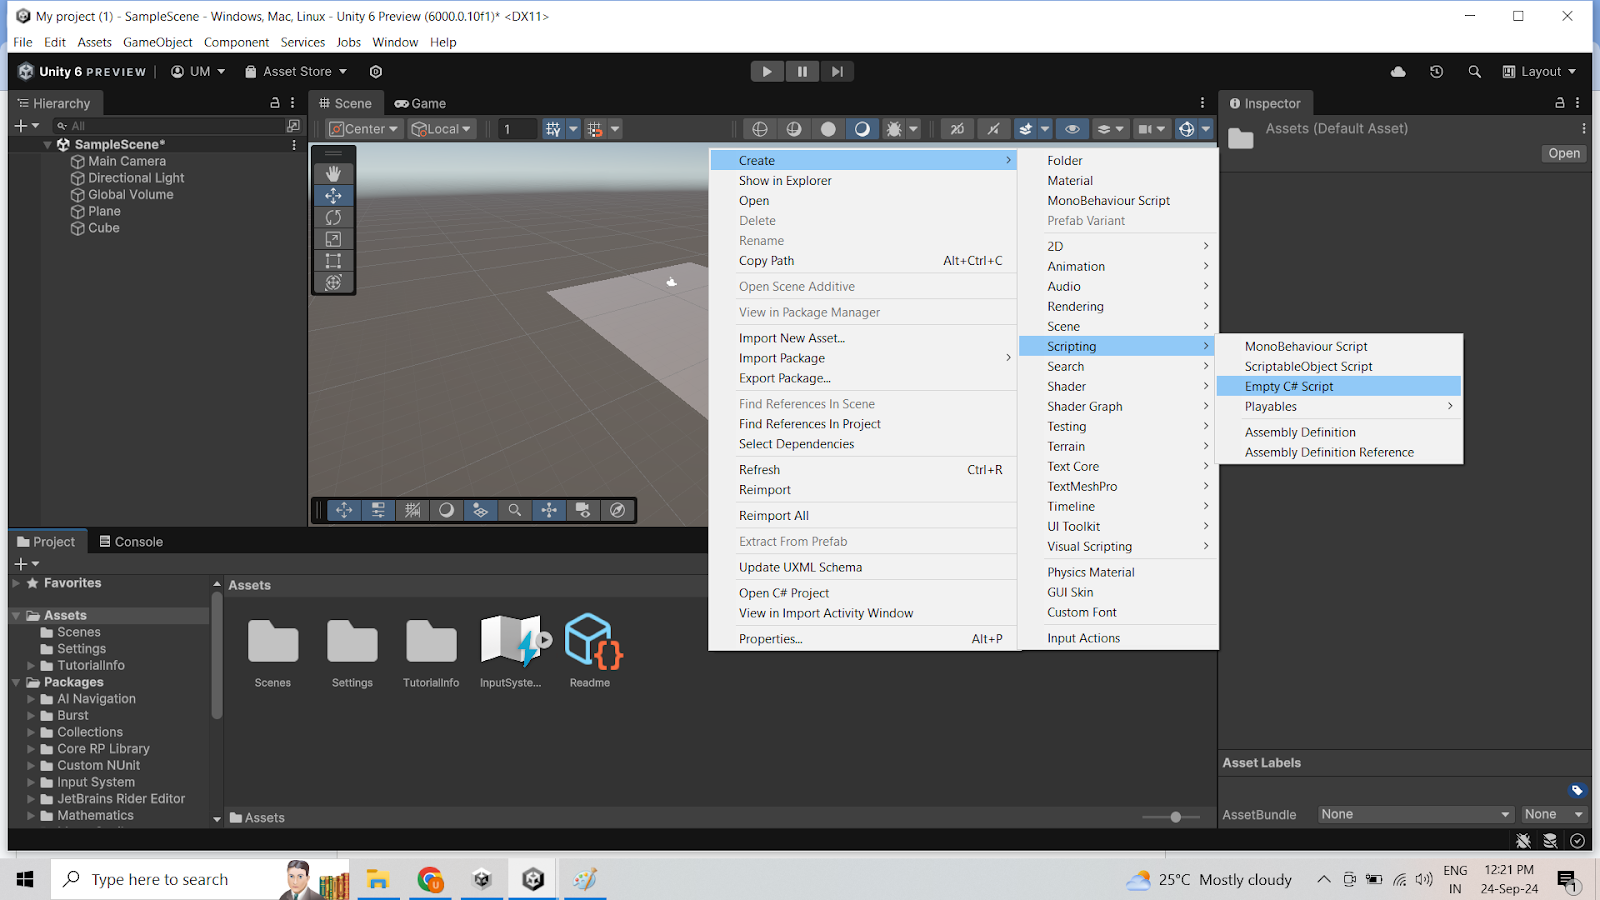
Task: Select the Hand (View) tool in the Scene toolbar
Action: pos(333,174)
